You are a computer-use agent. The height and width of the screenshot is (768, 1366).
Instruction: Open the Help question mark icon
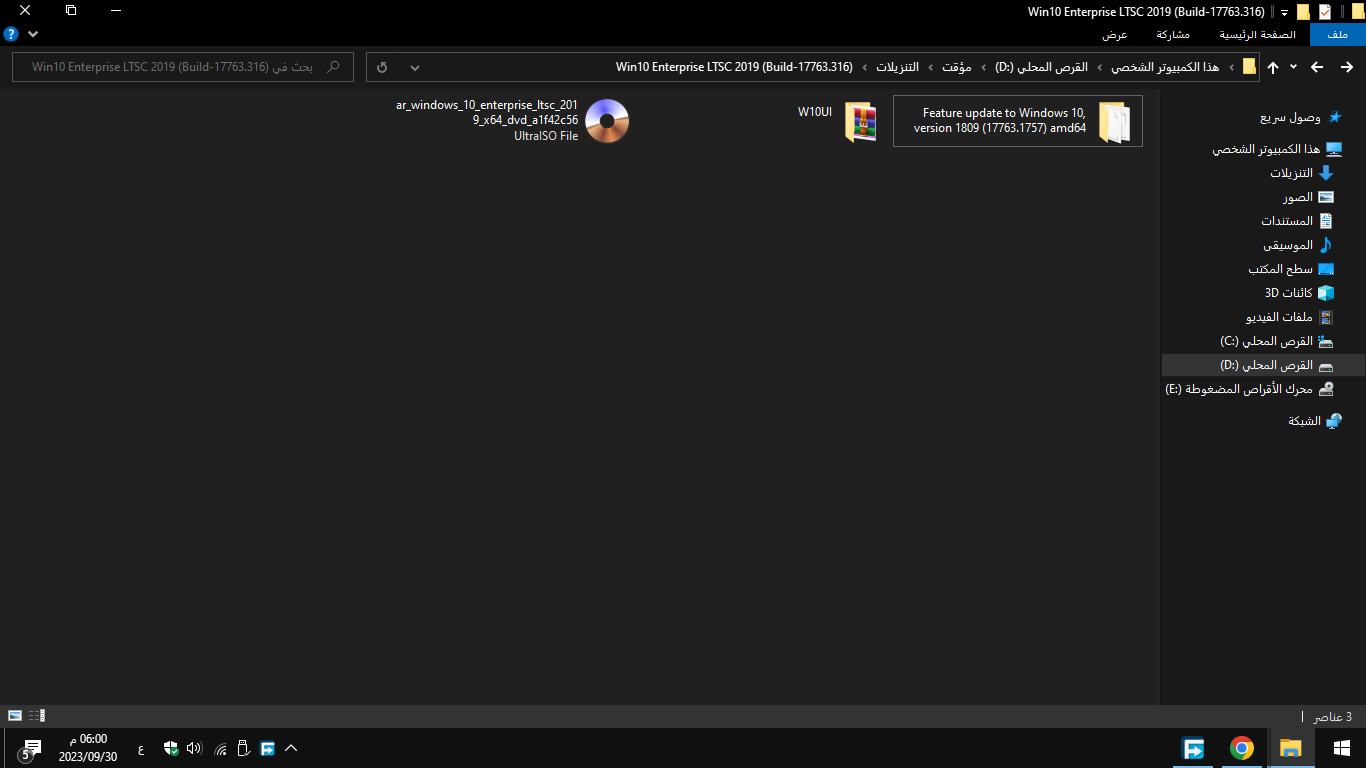[x=11, y=34]
